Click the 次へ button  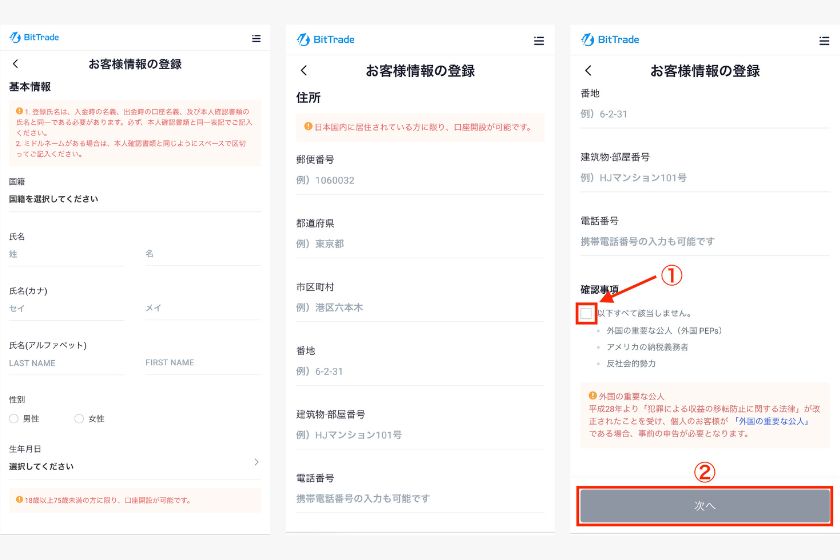(x=705, y=505)
